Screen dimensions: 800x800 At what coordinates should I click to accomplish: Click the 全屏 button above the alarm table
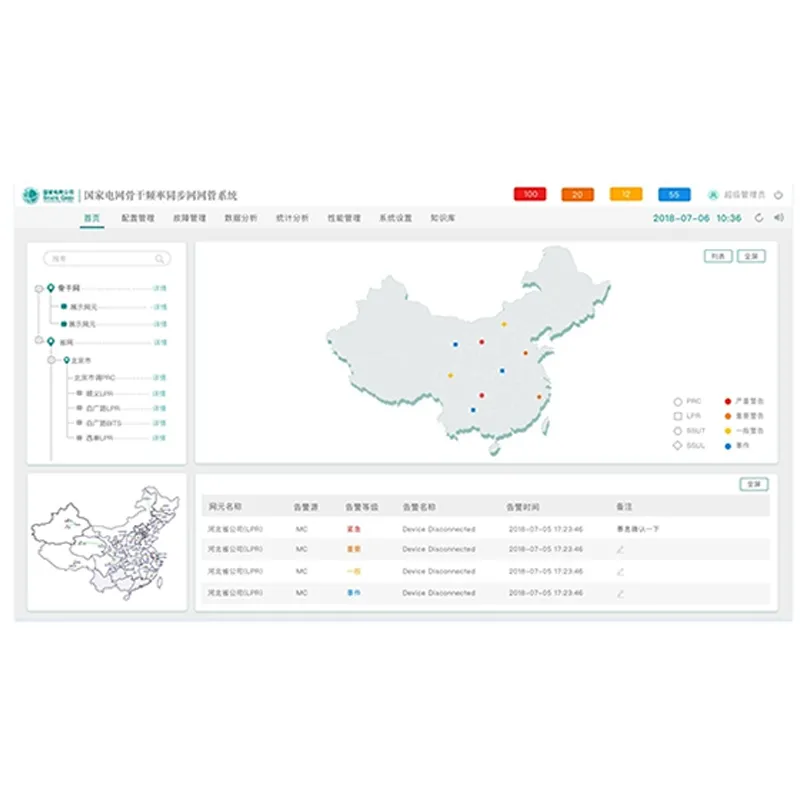tap(753, 484)
